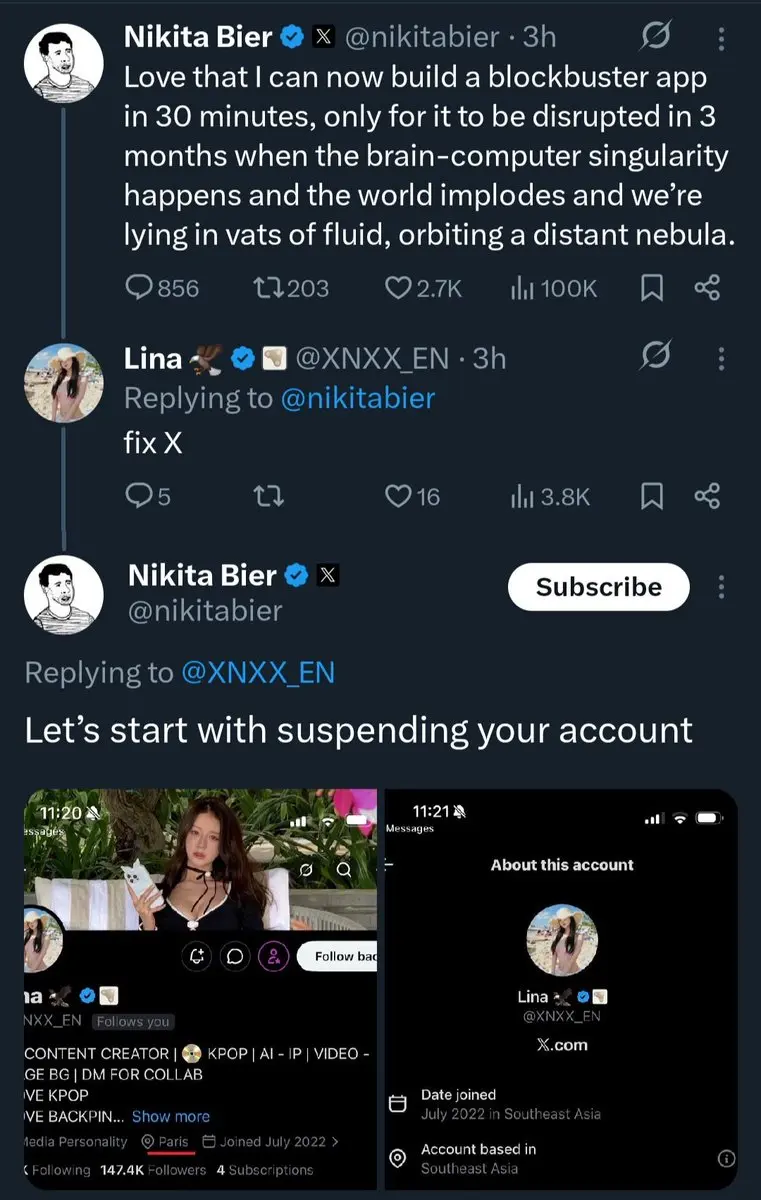Reply to Lina's 'fix X' post
Screen dimensions: 761x1200
tap(139, 496)
